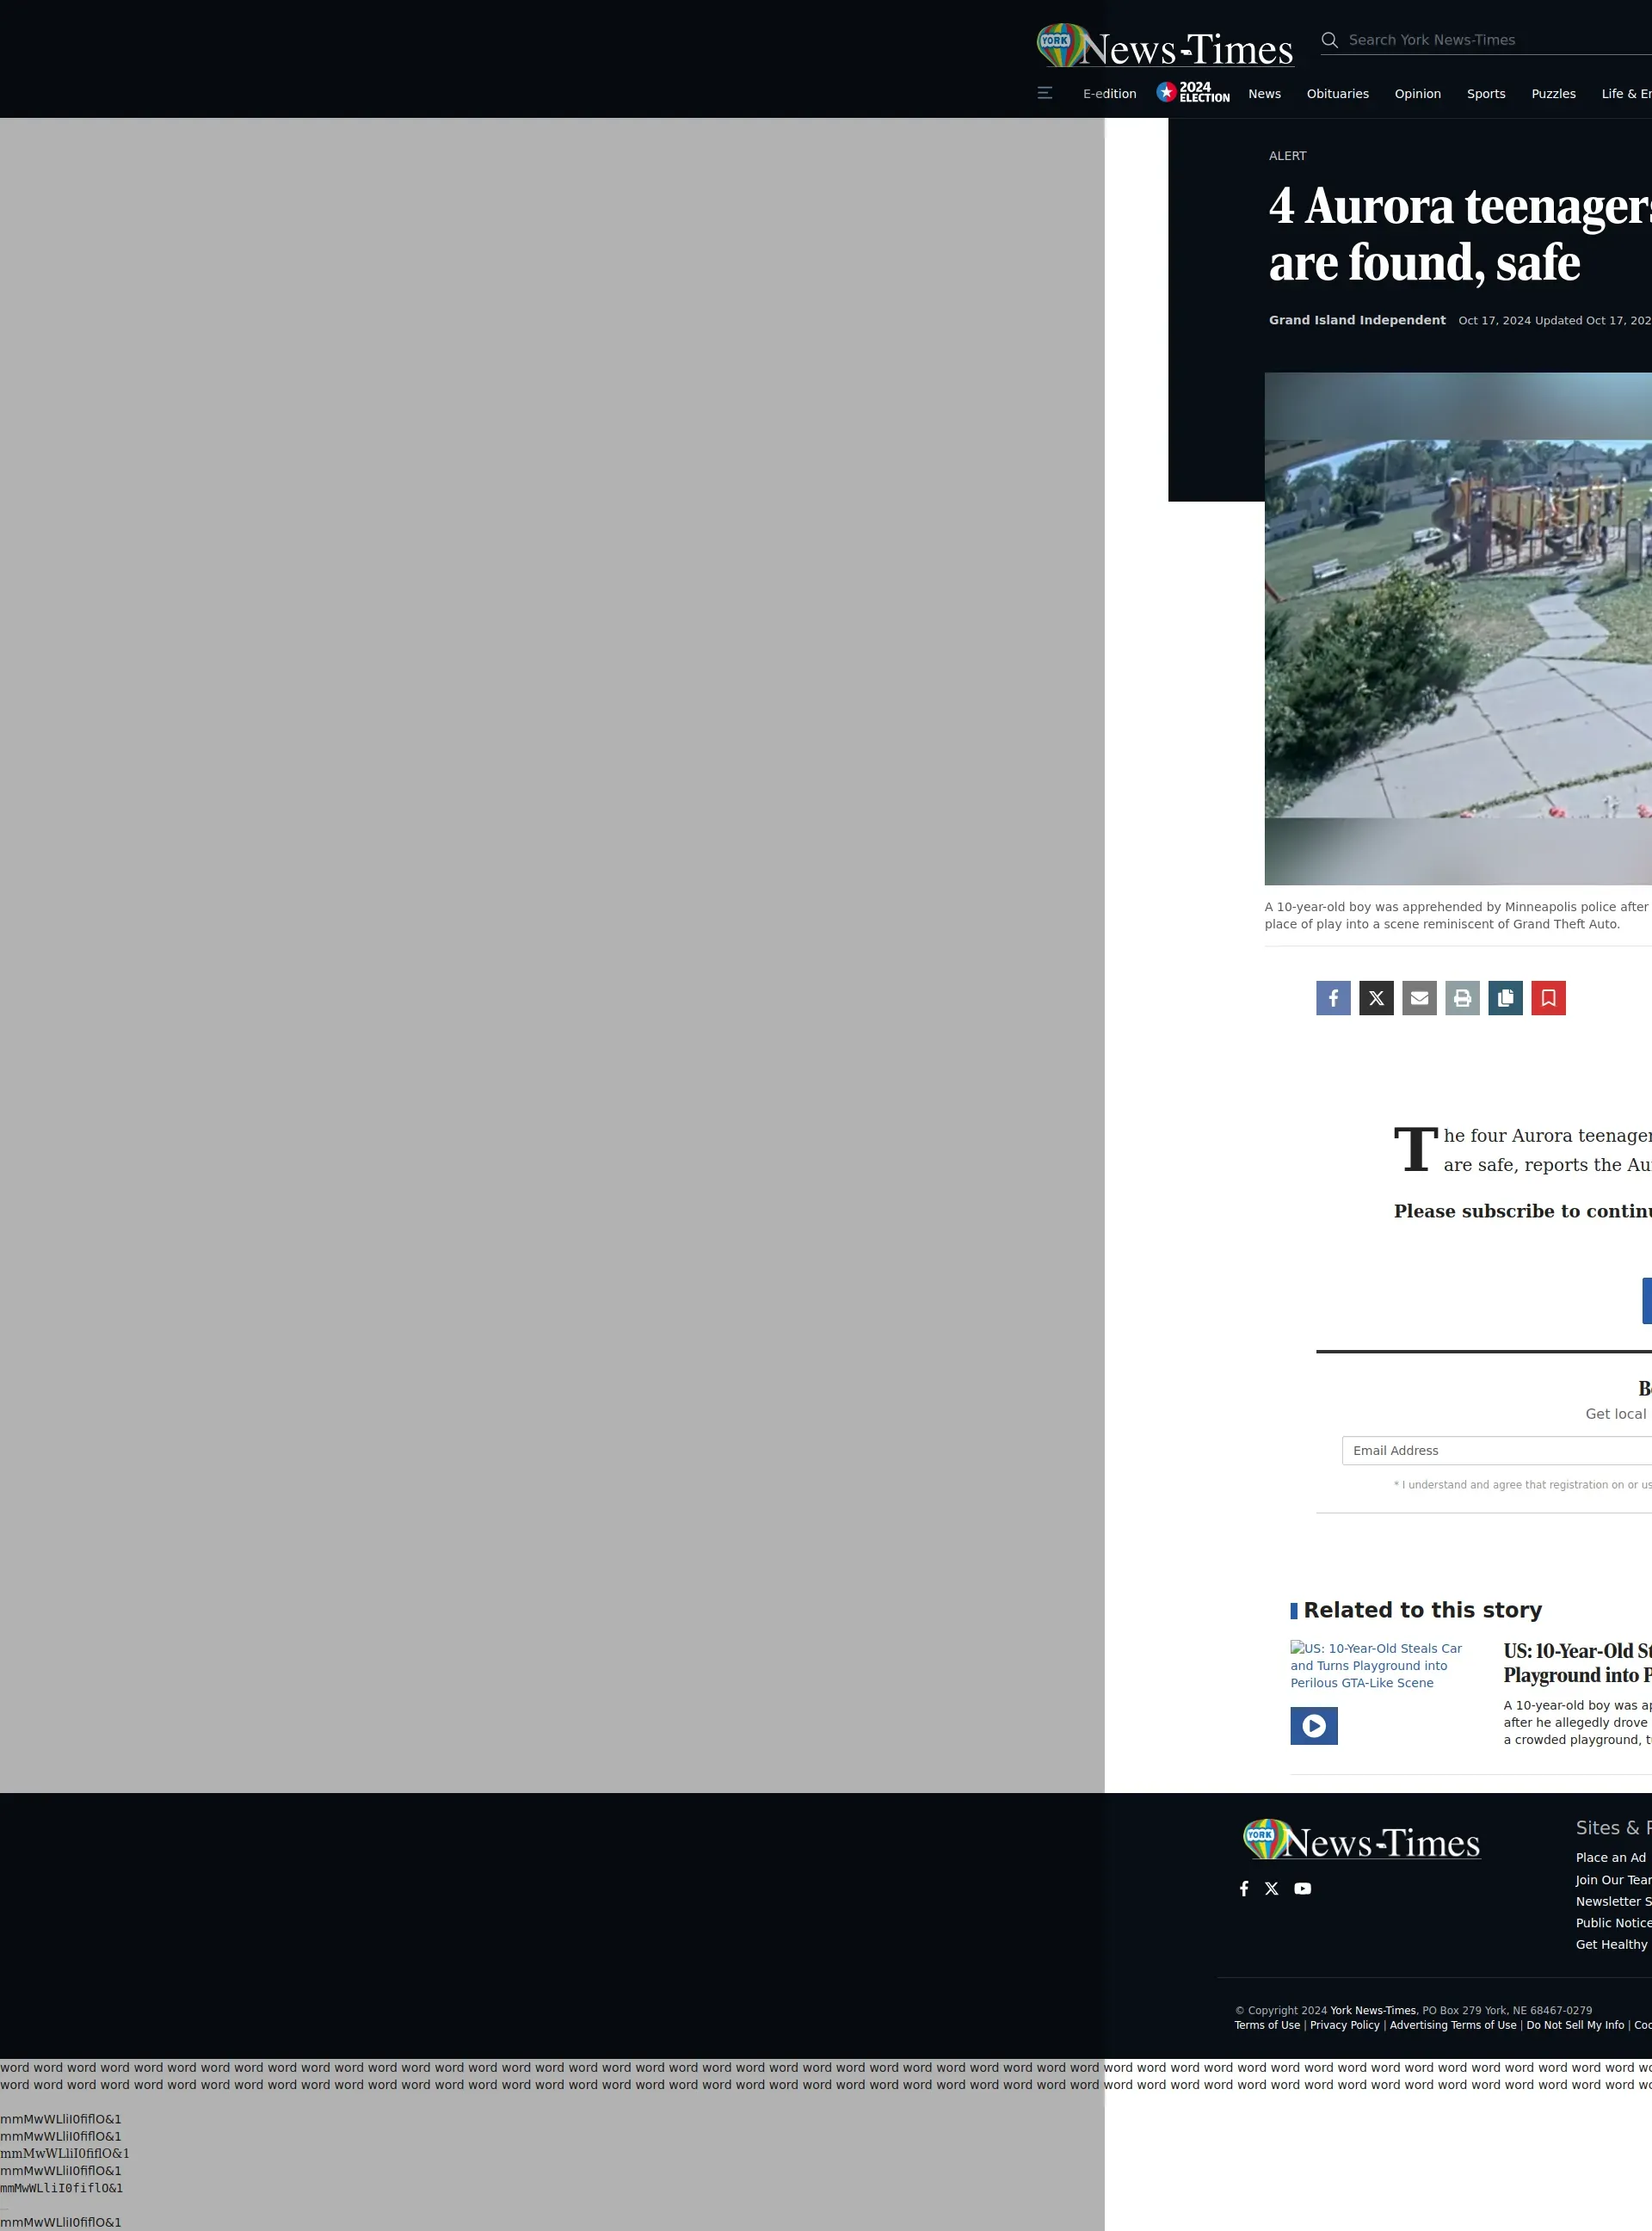Screen dimensions: 1652x2231
Task: Play the related story video
Action: [1313, 1725]
